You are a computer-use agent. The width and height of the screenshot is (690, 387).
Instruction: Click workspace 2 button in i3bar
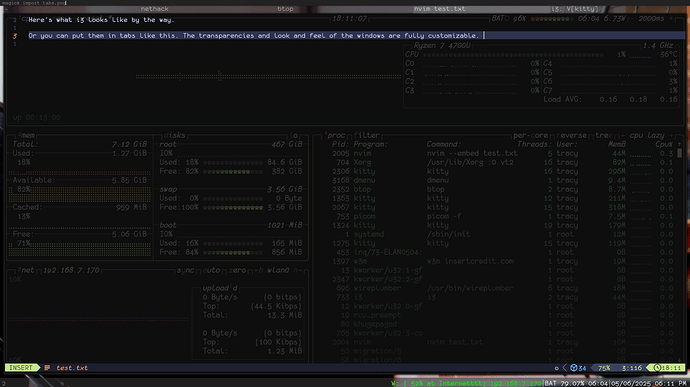pos(4,383)
